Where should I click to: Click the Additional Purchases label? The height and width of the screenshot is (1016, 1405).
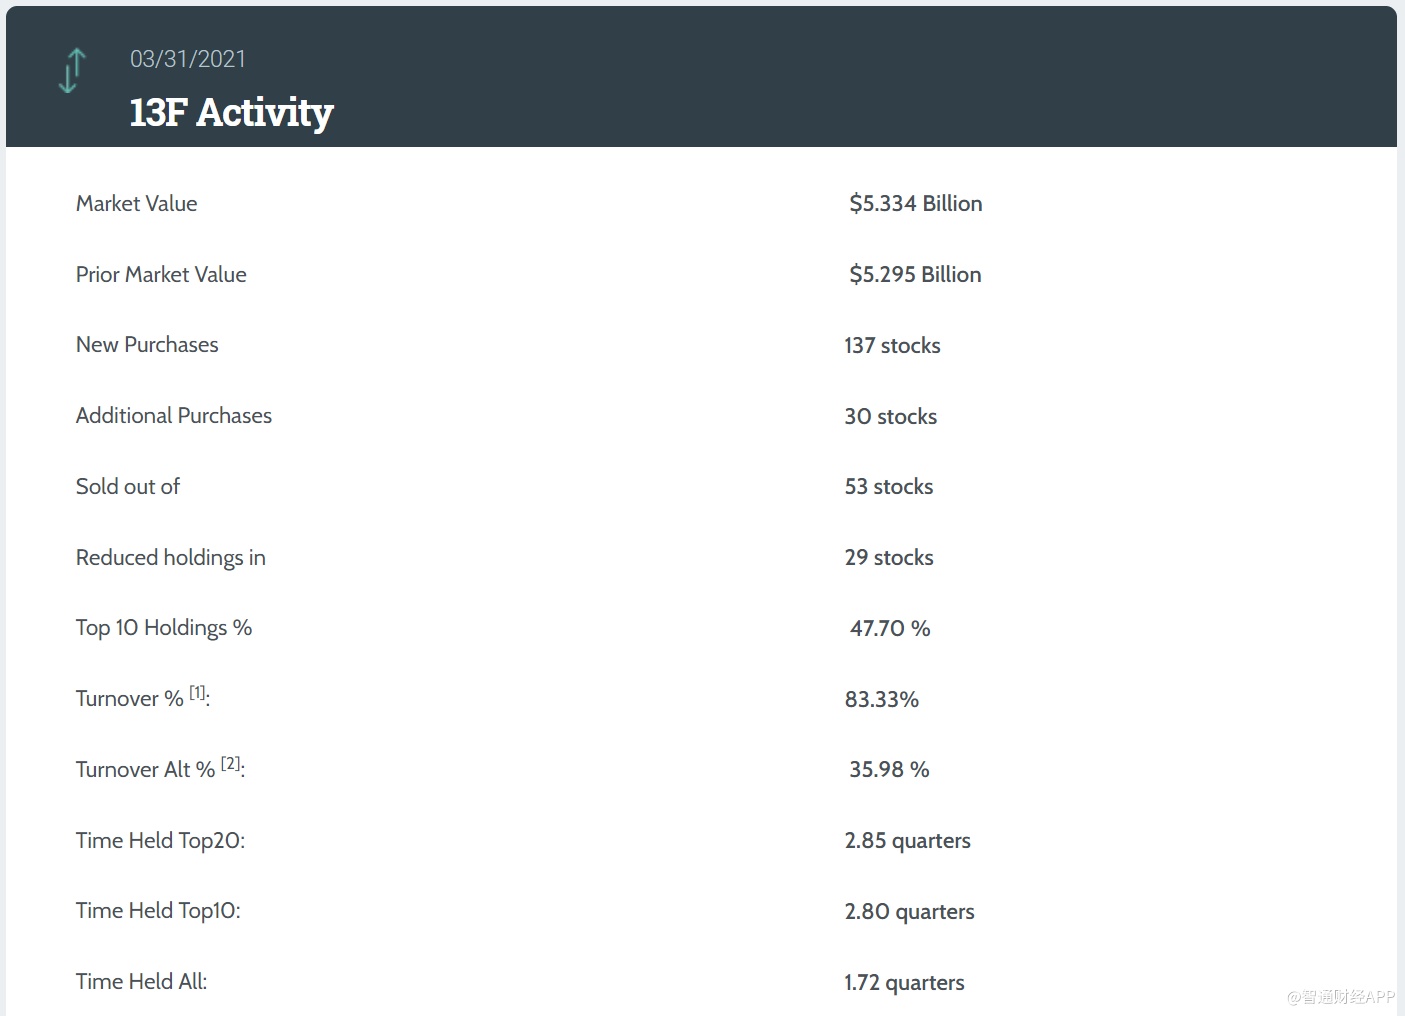[174, 416]
